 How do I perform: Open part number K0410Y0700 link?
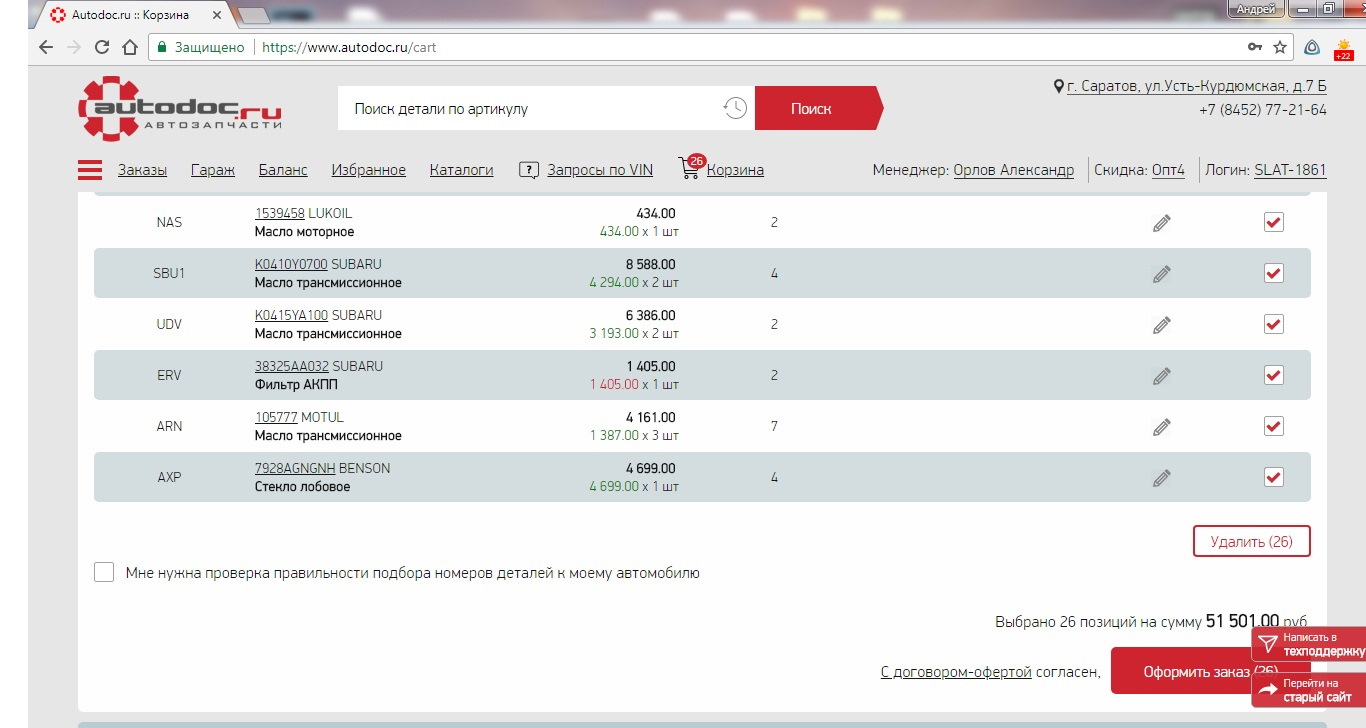(x=291, y=264)
